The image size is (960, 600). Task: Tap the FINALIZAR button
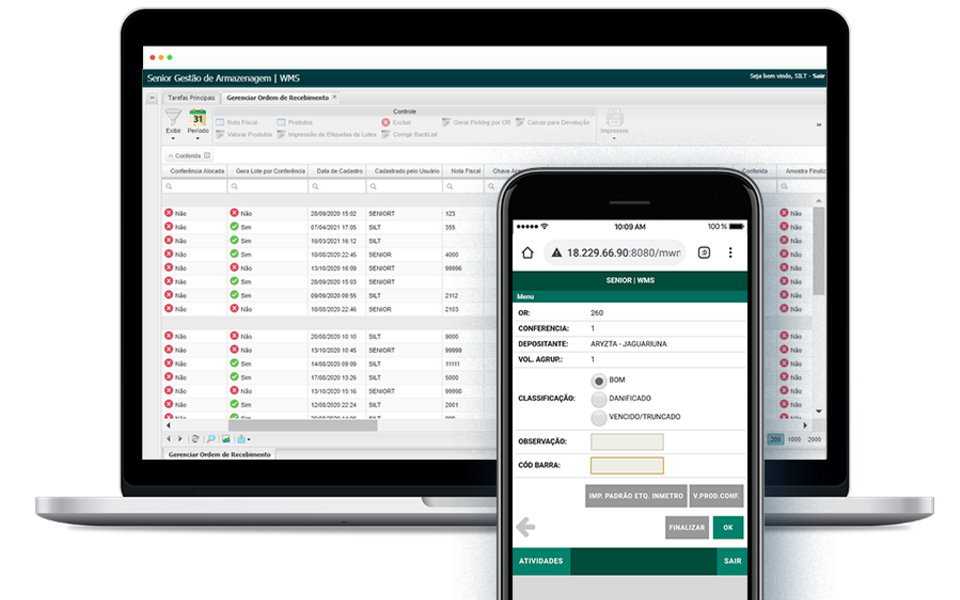tap(687, 527)
